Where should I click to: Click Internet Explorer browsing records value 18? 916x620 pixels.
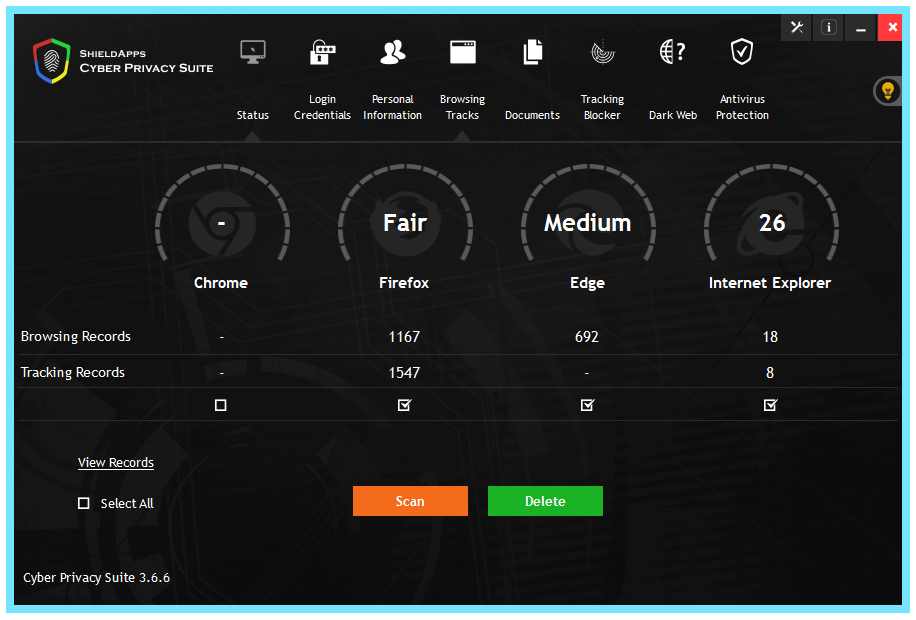tap(770, 337)
